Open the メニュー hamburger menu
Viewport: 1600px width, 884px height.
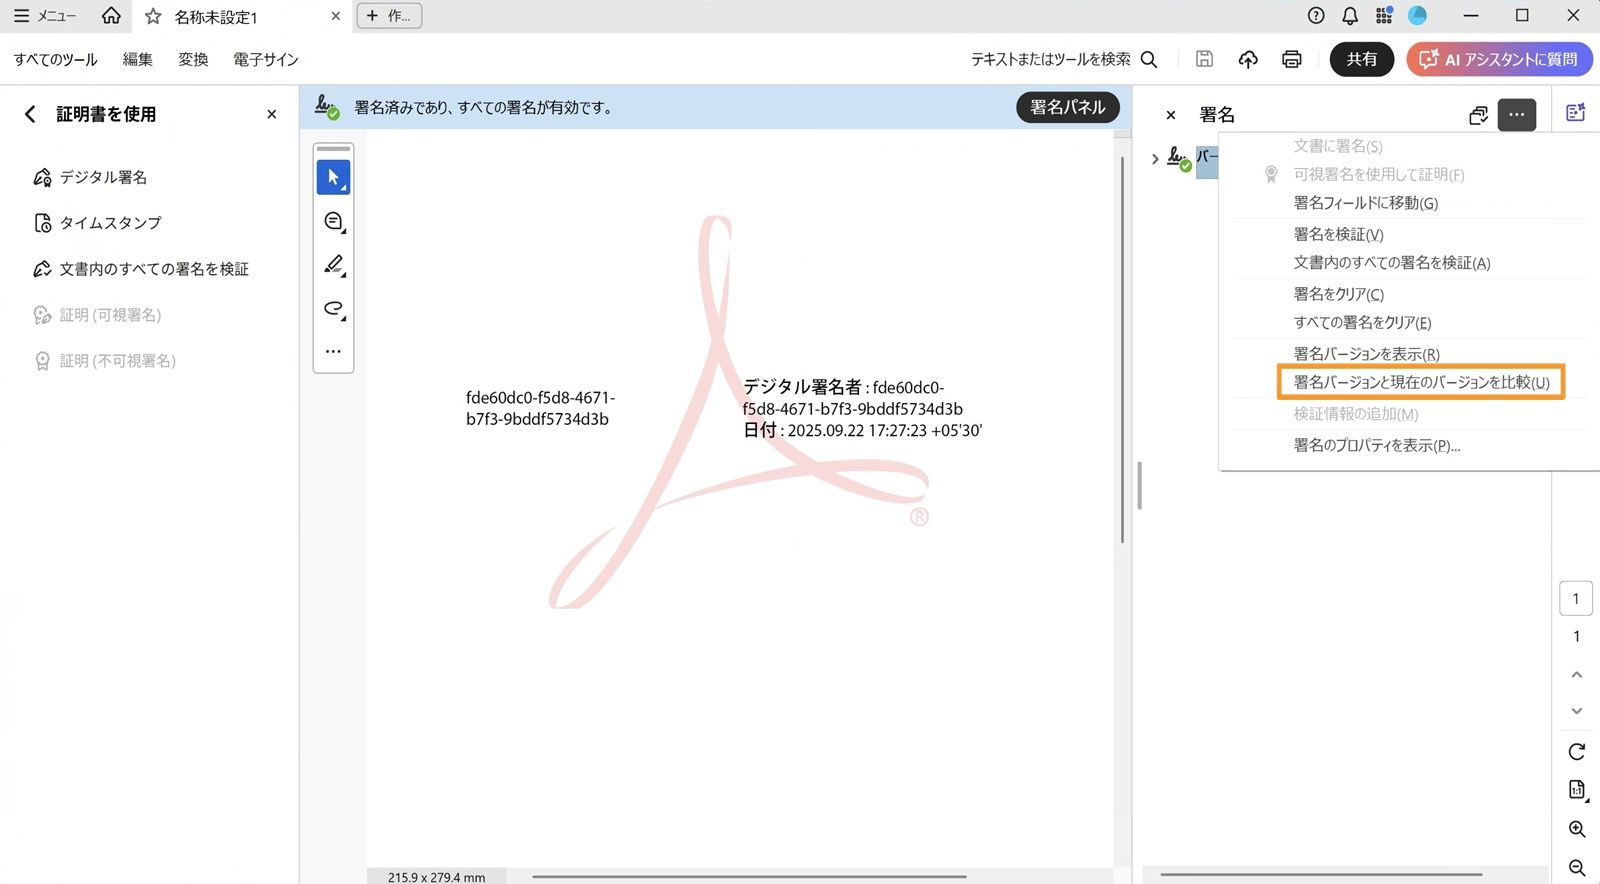coord(45,16)
